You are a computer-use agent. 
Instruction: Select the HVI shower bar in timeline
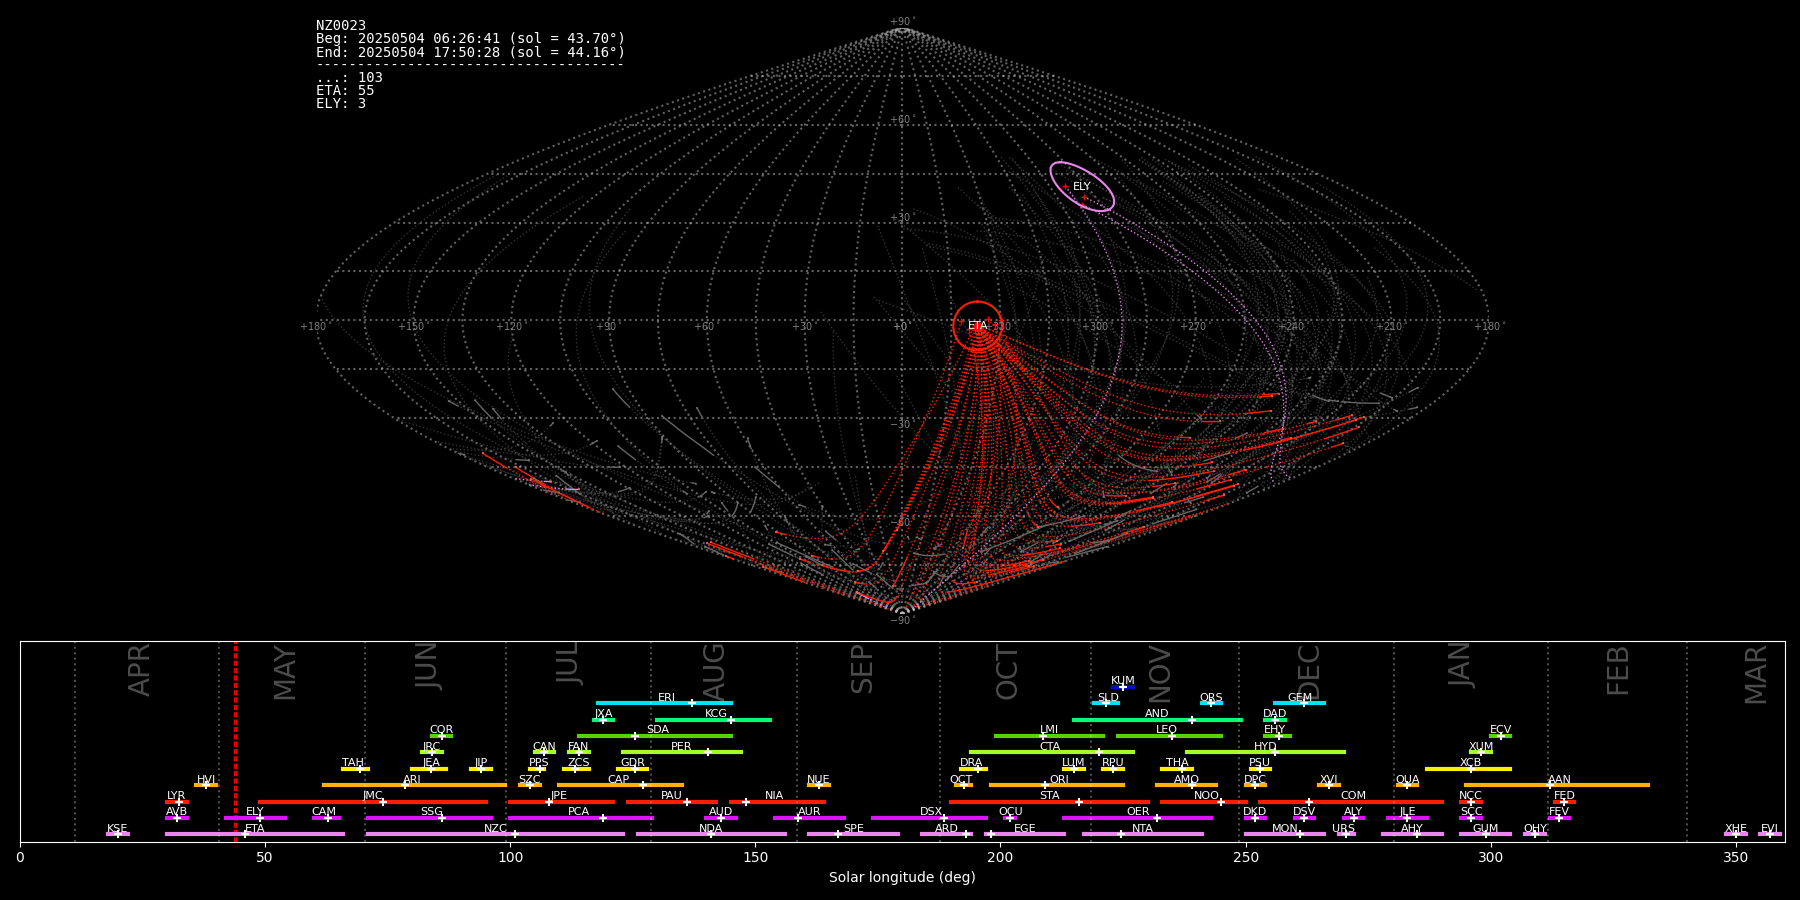tap(206, 785)
